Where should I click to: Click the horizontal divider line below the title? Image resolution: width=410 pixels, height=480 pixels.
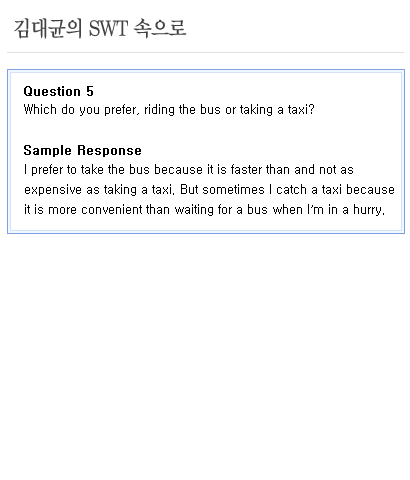205,52
